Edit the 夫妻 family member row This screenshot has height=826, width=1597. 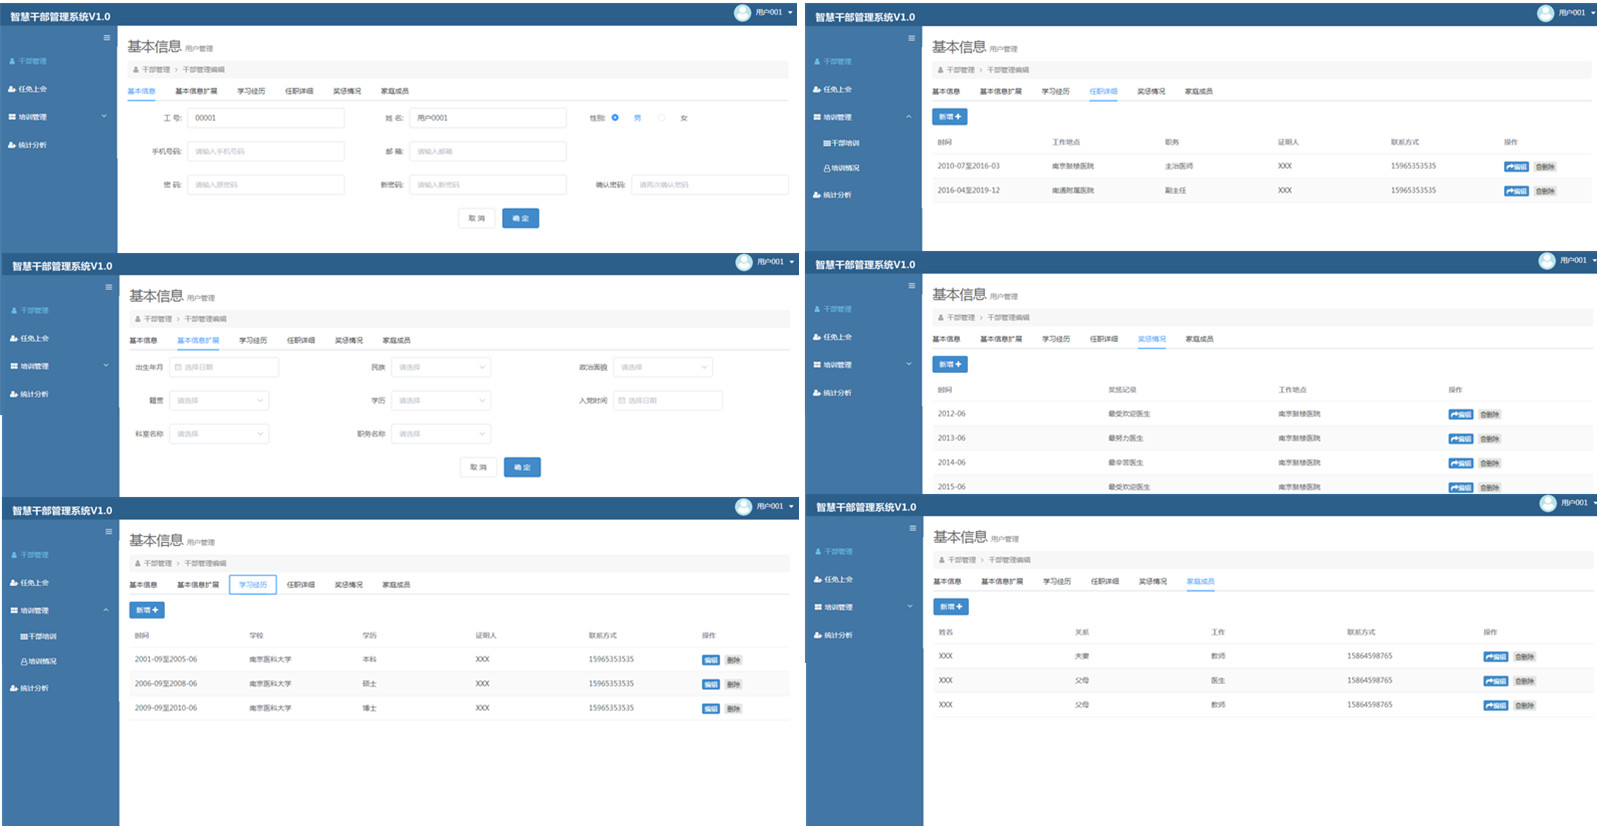[1494, 657]
